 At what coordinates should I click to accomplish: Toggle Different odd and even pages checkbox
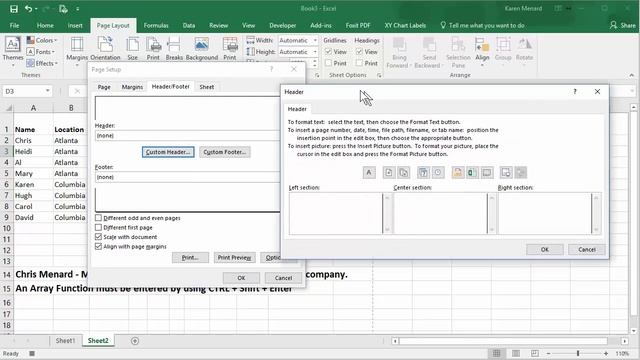point(98,218)
